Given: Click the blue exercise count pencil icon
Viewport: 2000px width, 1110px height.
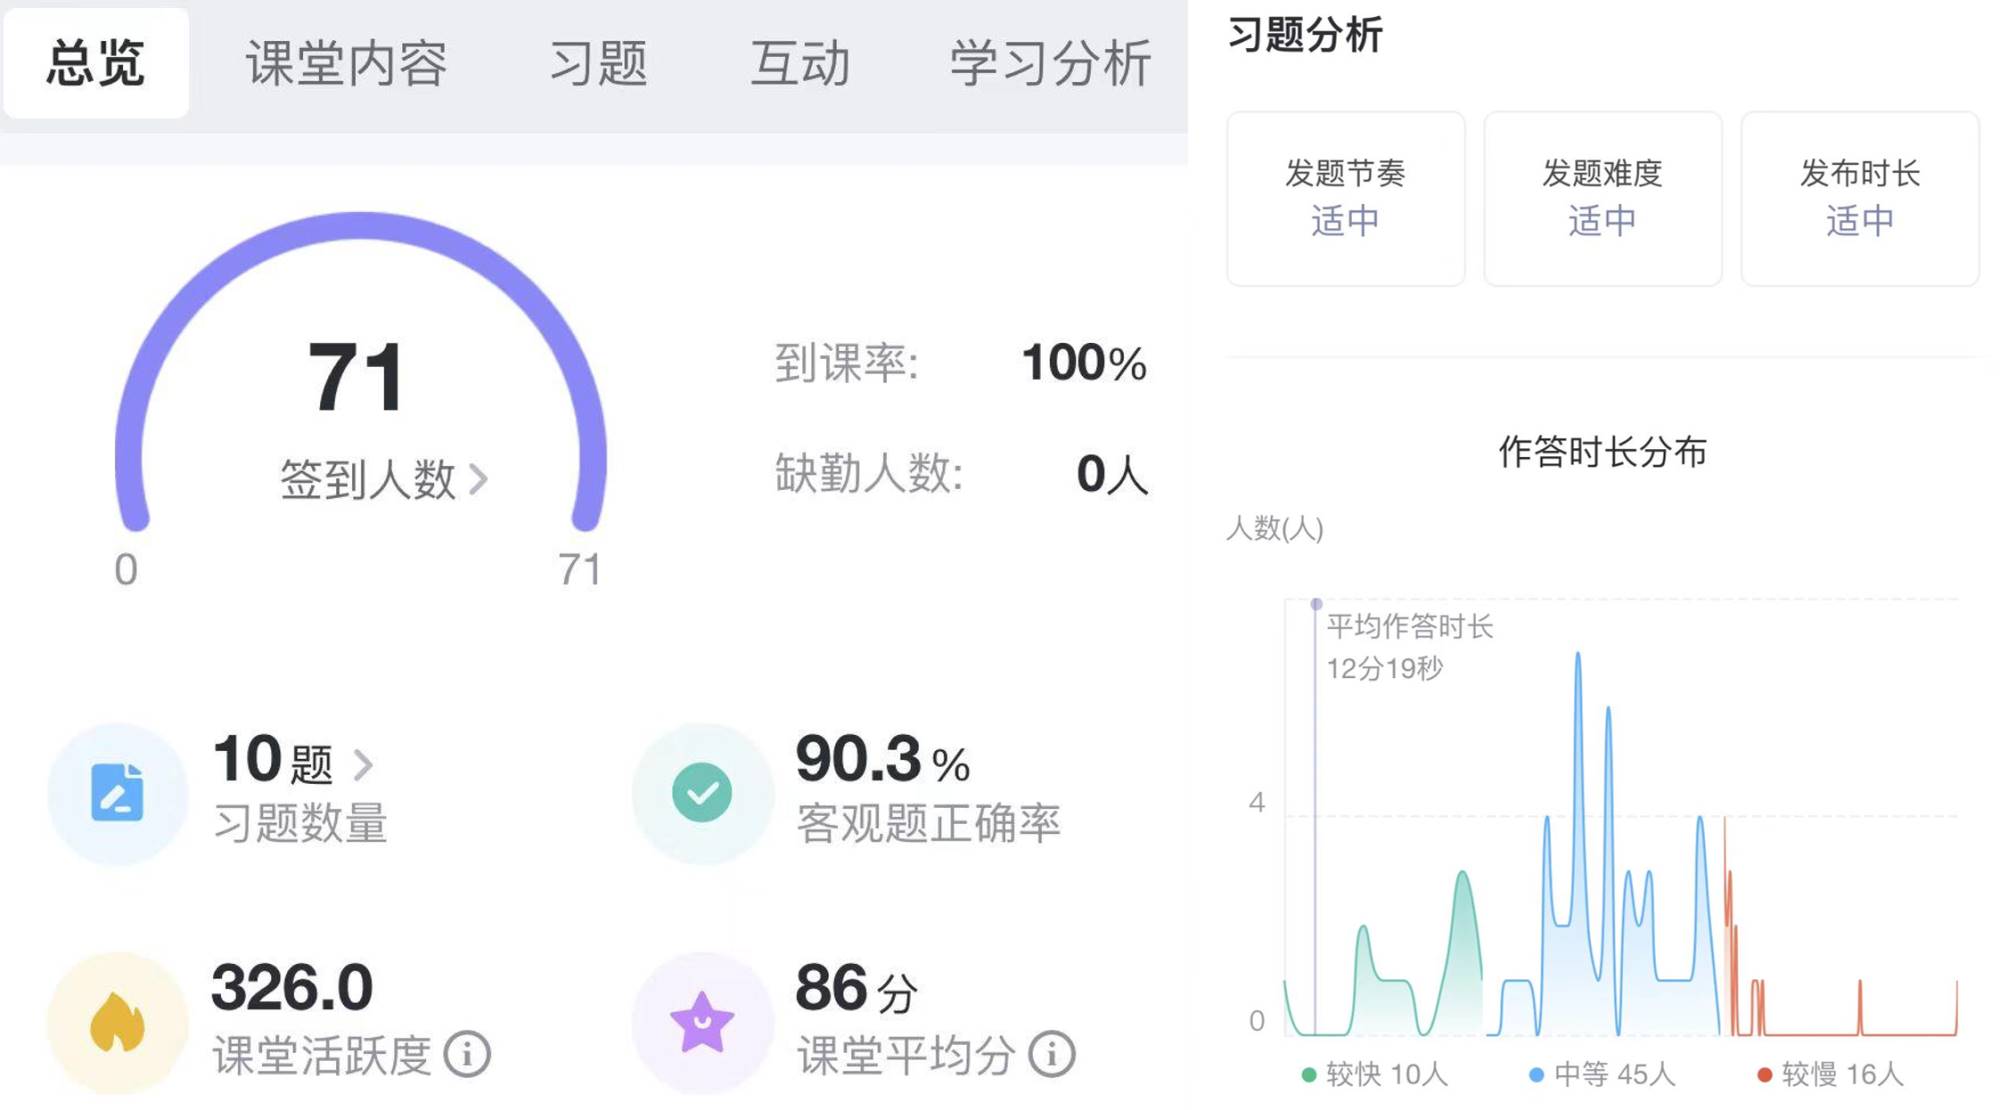Looking at the screenshot, I should tap(117, 793).
